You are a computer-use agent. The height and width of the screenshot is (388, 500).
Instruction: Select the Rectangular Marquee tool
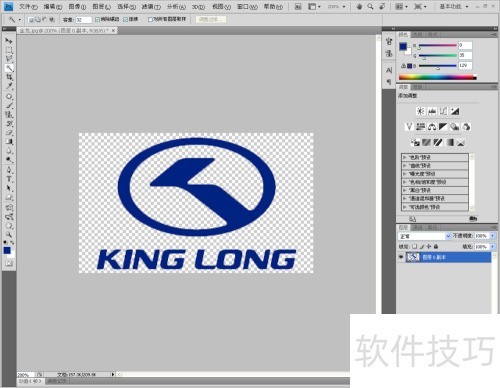9,50
